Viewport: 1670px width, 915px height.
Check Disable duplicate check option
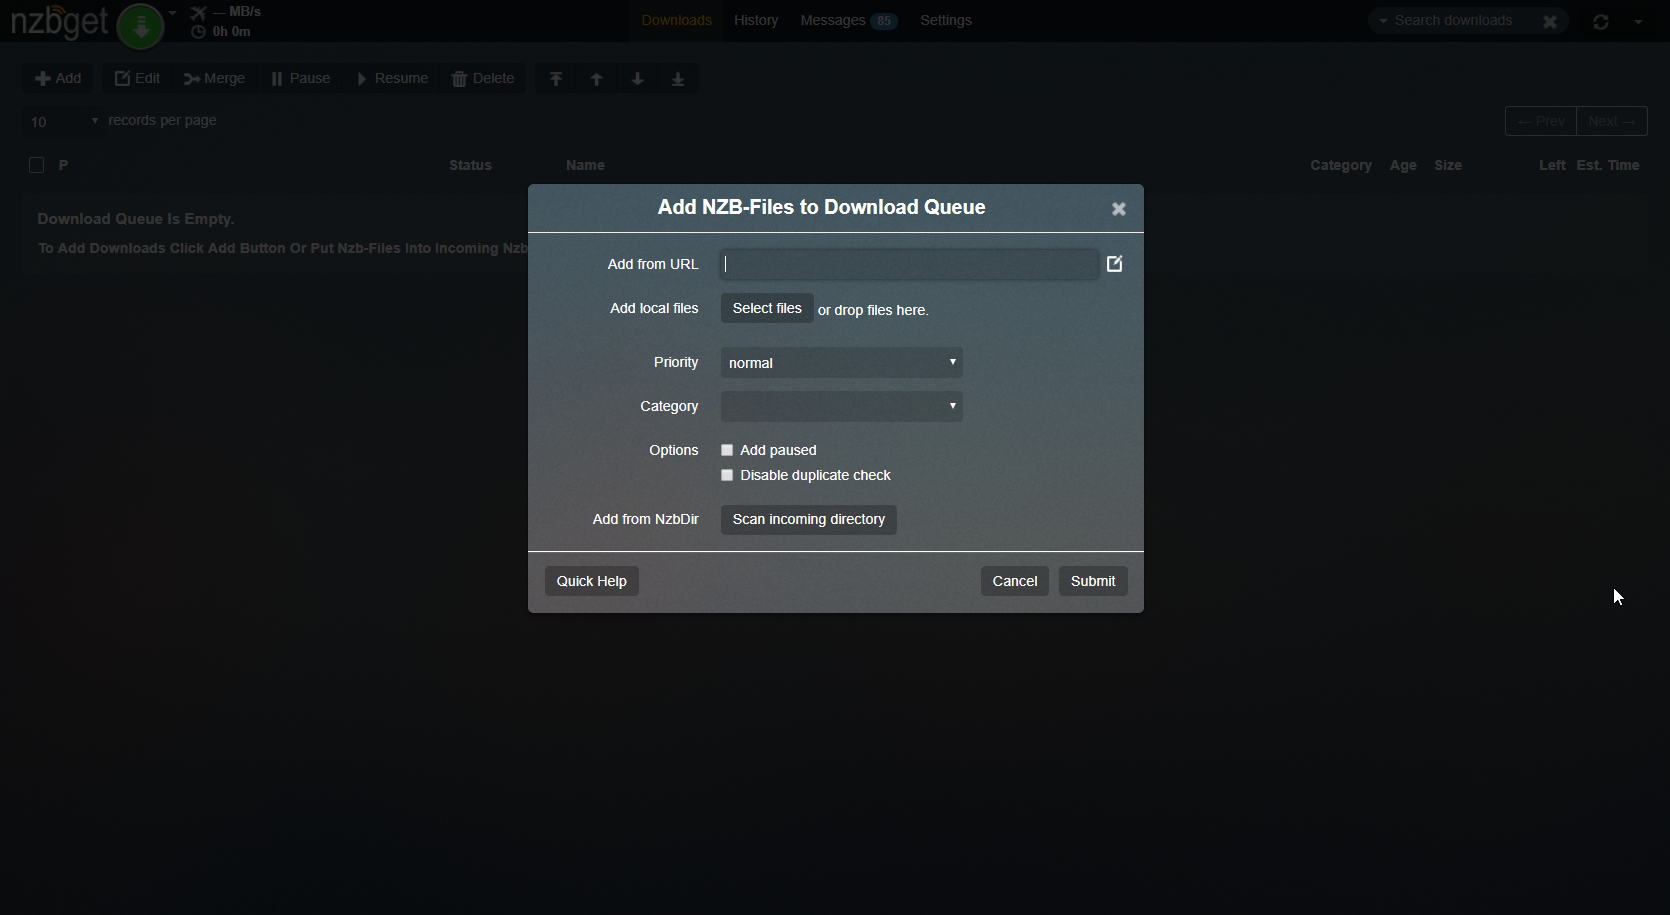(x=727, y=475)
